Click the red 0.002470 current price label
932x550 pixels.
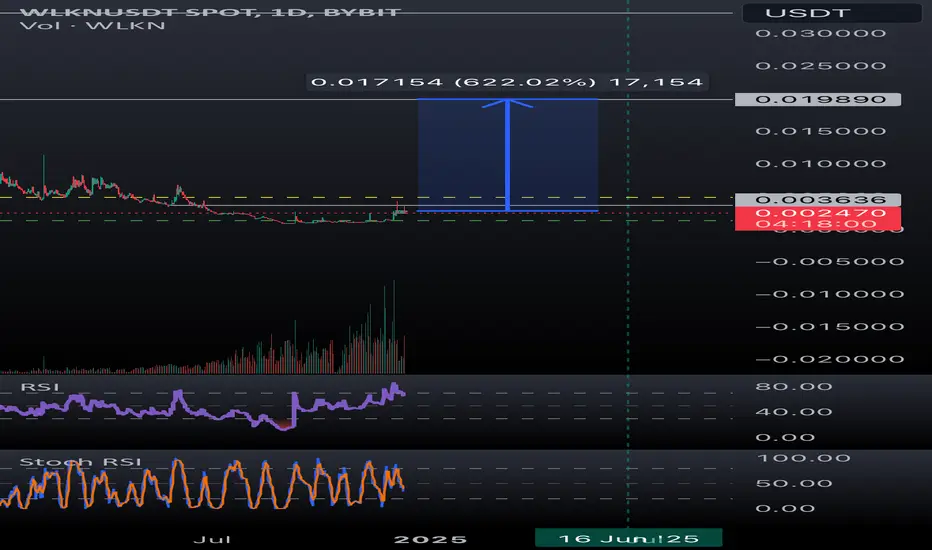[x=820, y=212]
